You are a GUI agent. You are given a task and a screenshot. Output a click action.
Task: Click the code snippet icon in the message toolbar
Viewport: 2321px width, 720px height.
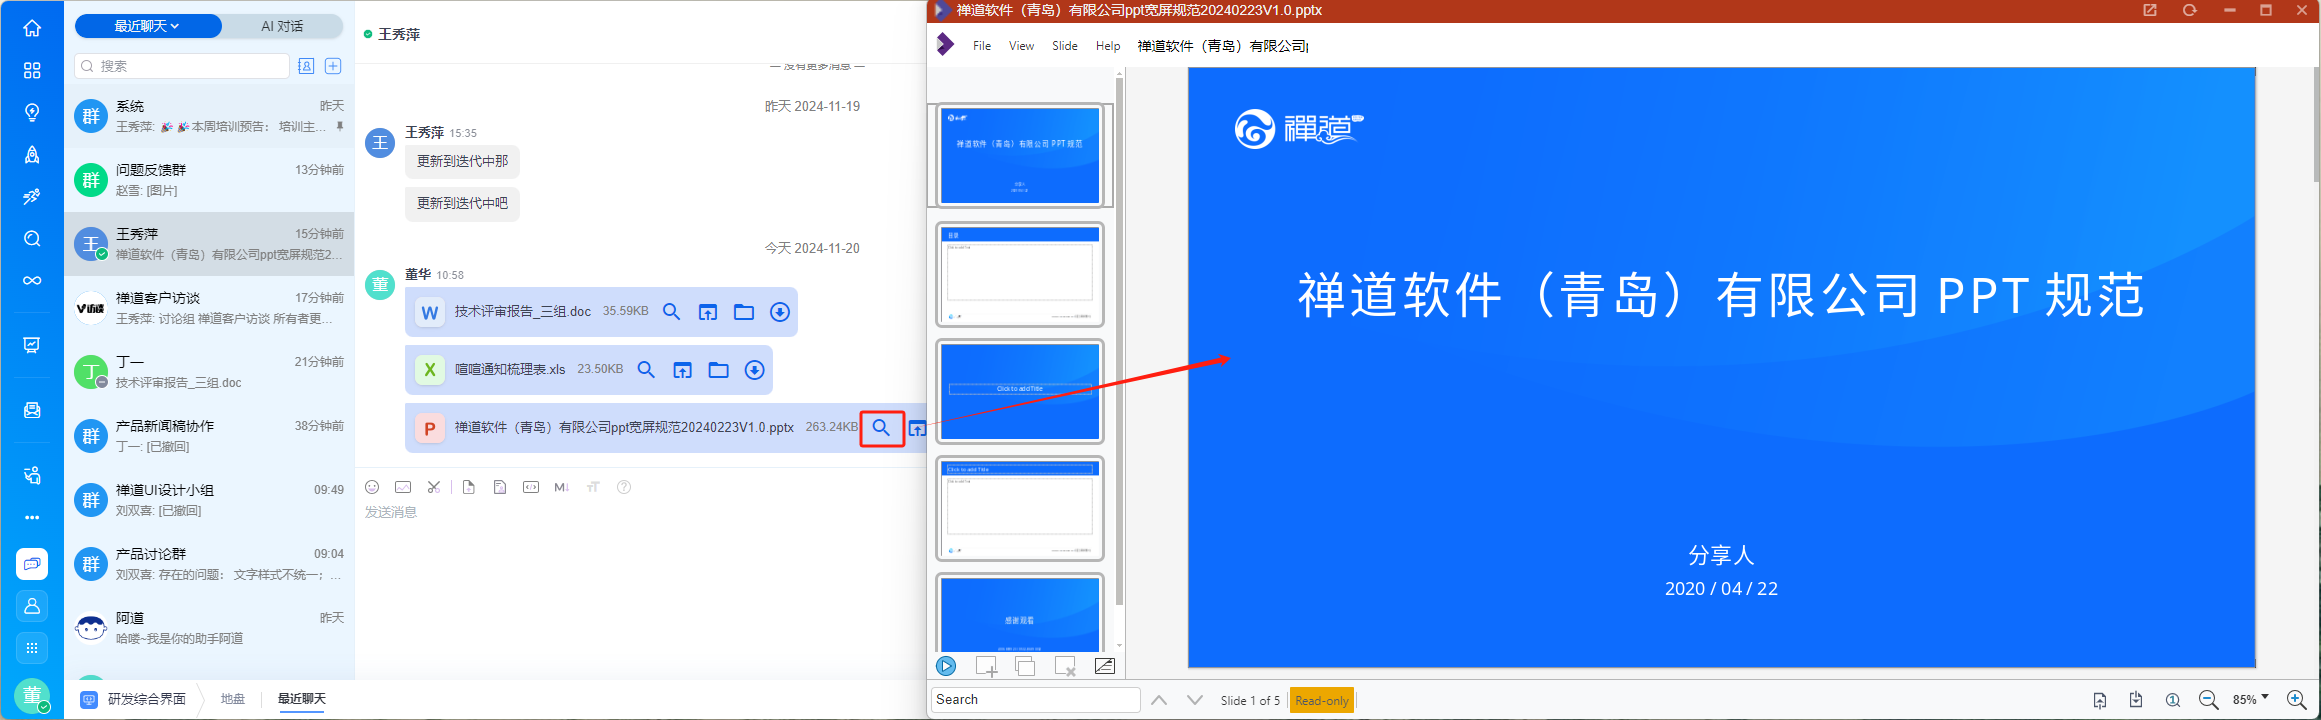click(531, 487)
